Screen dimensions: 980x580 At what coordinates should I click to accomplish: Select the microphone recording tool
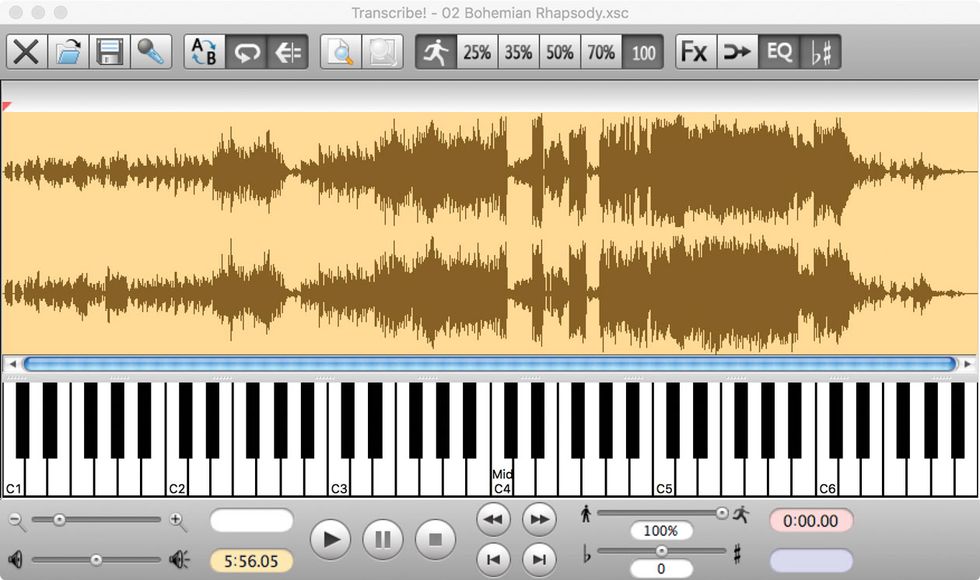coord(152,52)
